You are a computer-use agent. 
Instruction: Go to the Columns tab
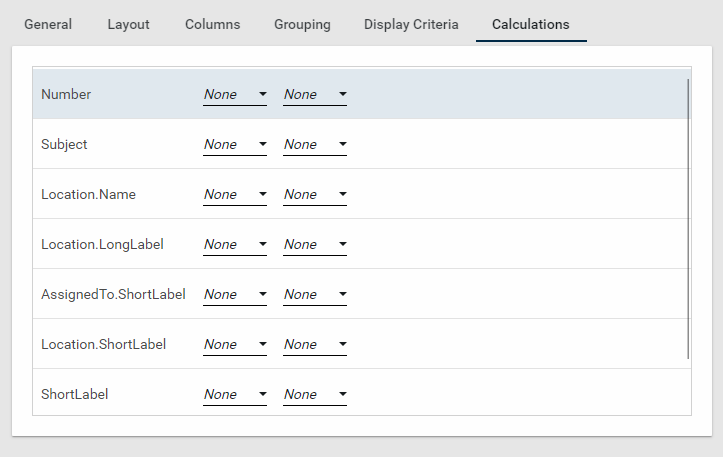212,24
